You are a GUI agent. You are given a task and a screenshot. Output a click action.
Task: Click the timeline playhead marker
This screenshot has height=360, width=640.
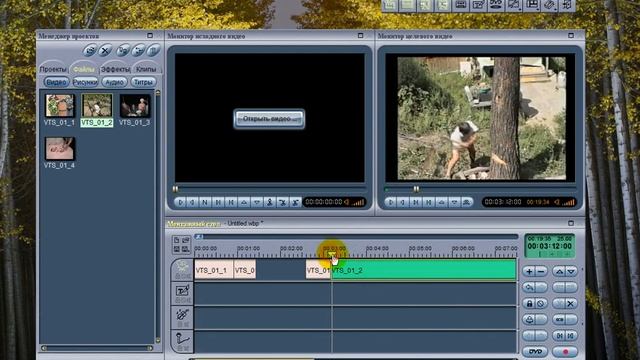coord(332,255)
